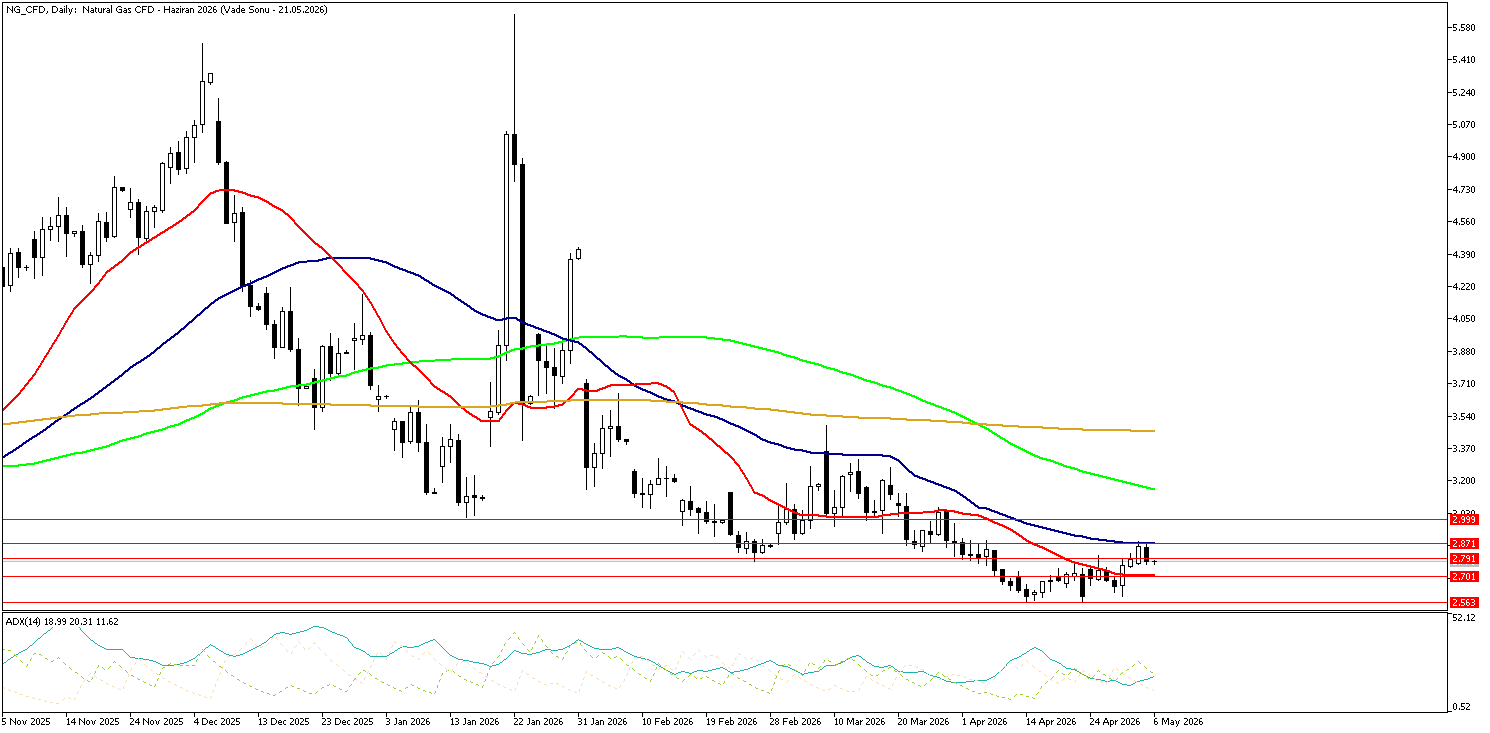
Task: Click the 3.370 value on the price axis
Action: (1466, 448)
